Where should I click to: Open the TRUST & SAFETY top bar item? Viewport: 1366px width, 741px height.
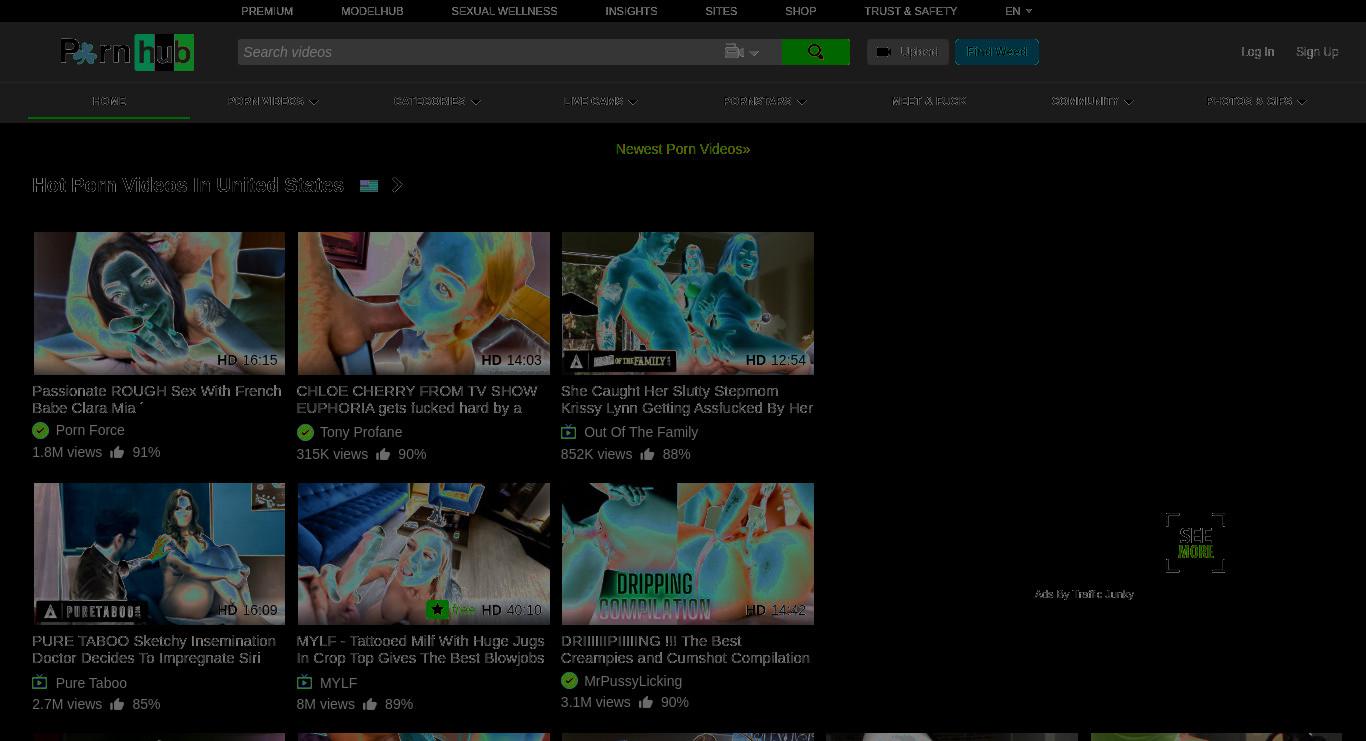click(911, 11)
